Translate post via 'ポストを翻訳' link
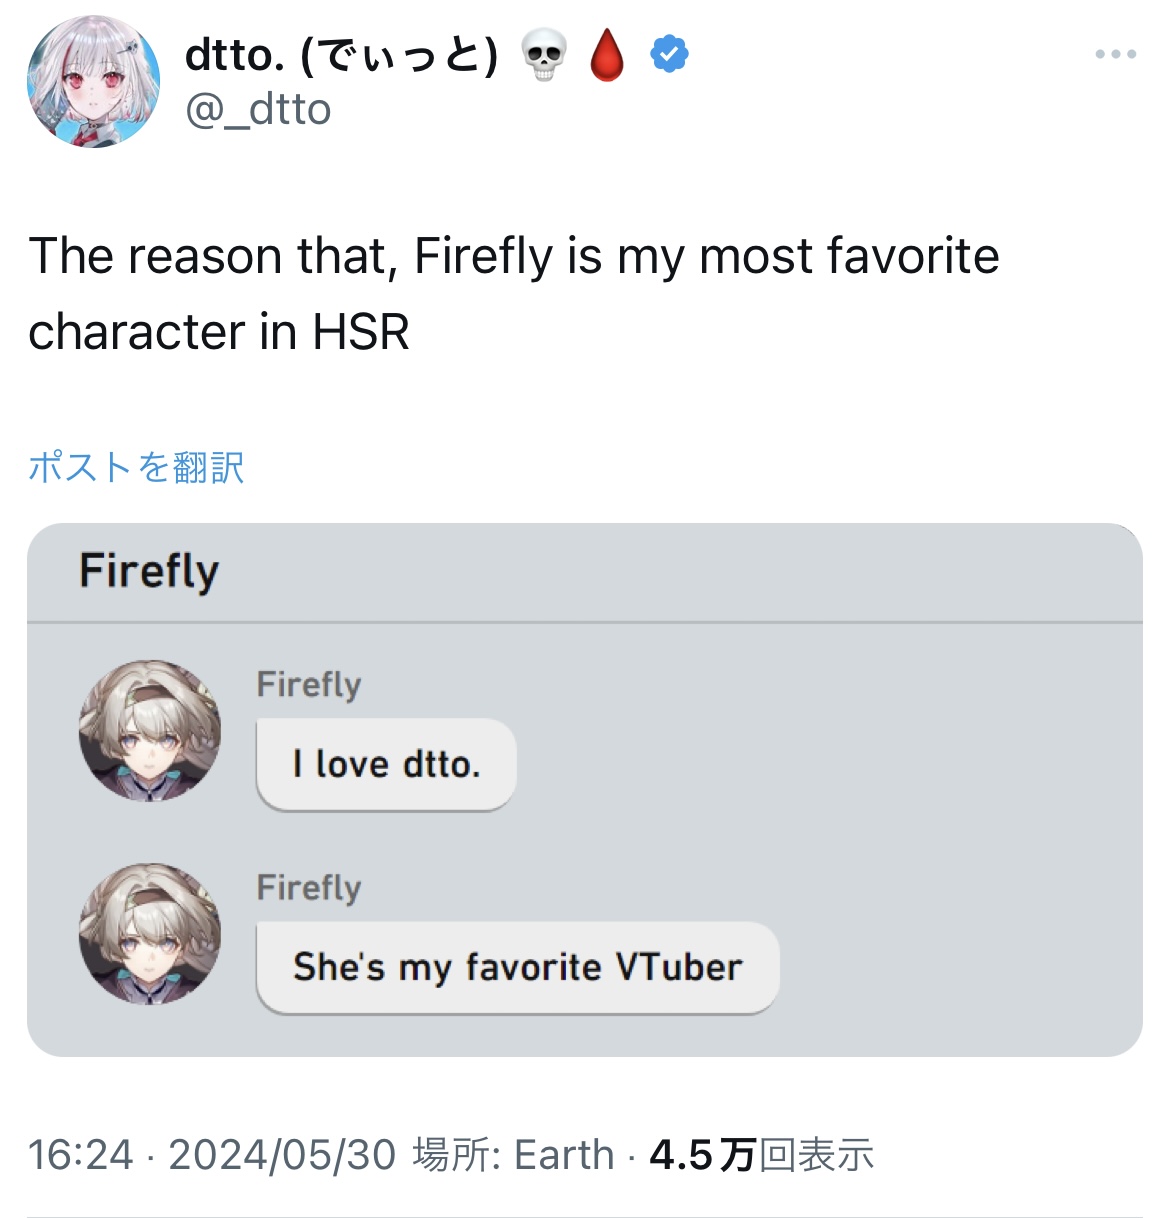This screenshot has width=1170, height=1218. click(136, 467)
